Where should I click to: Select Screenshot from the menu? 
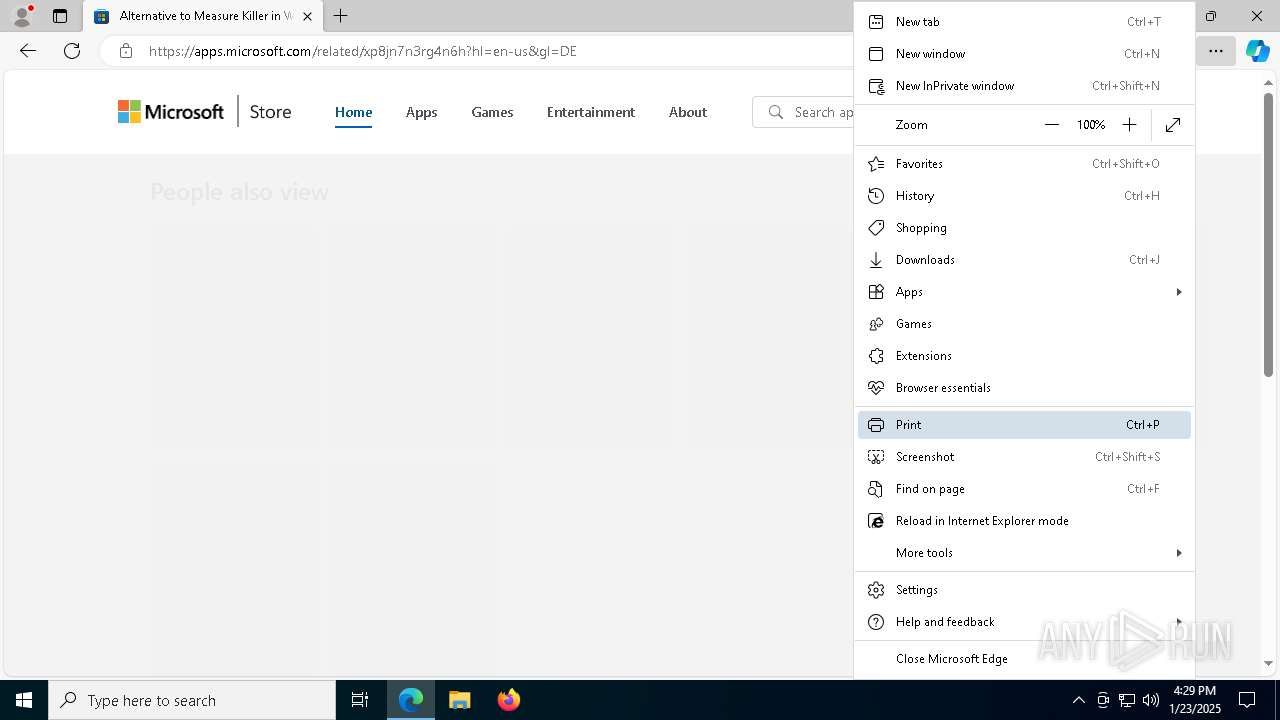1024,456
